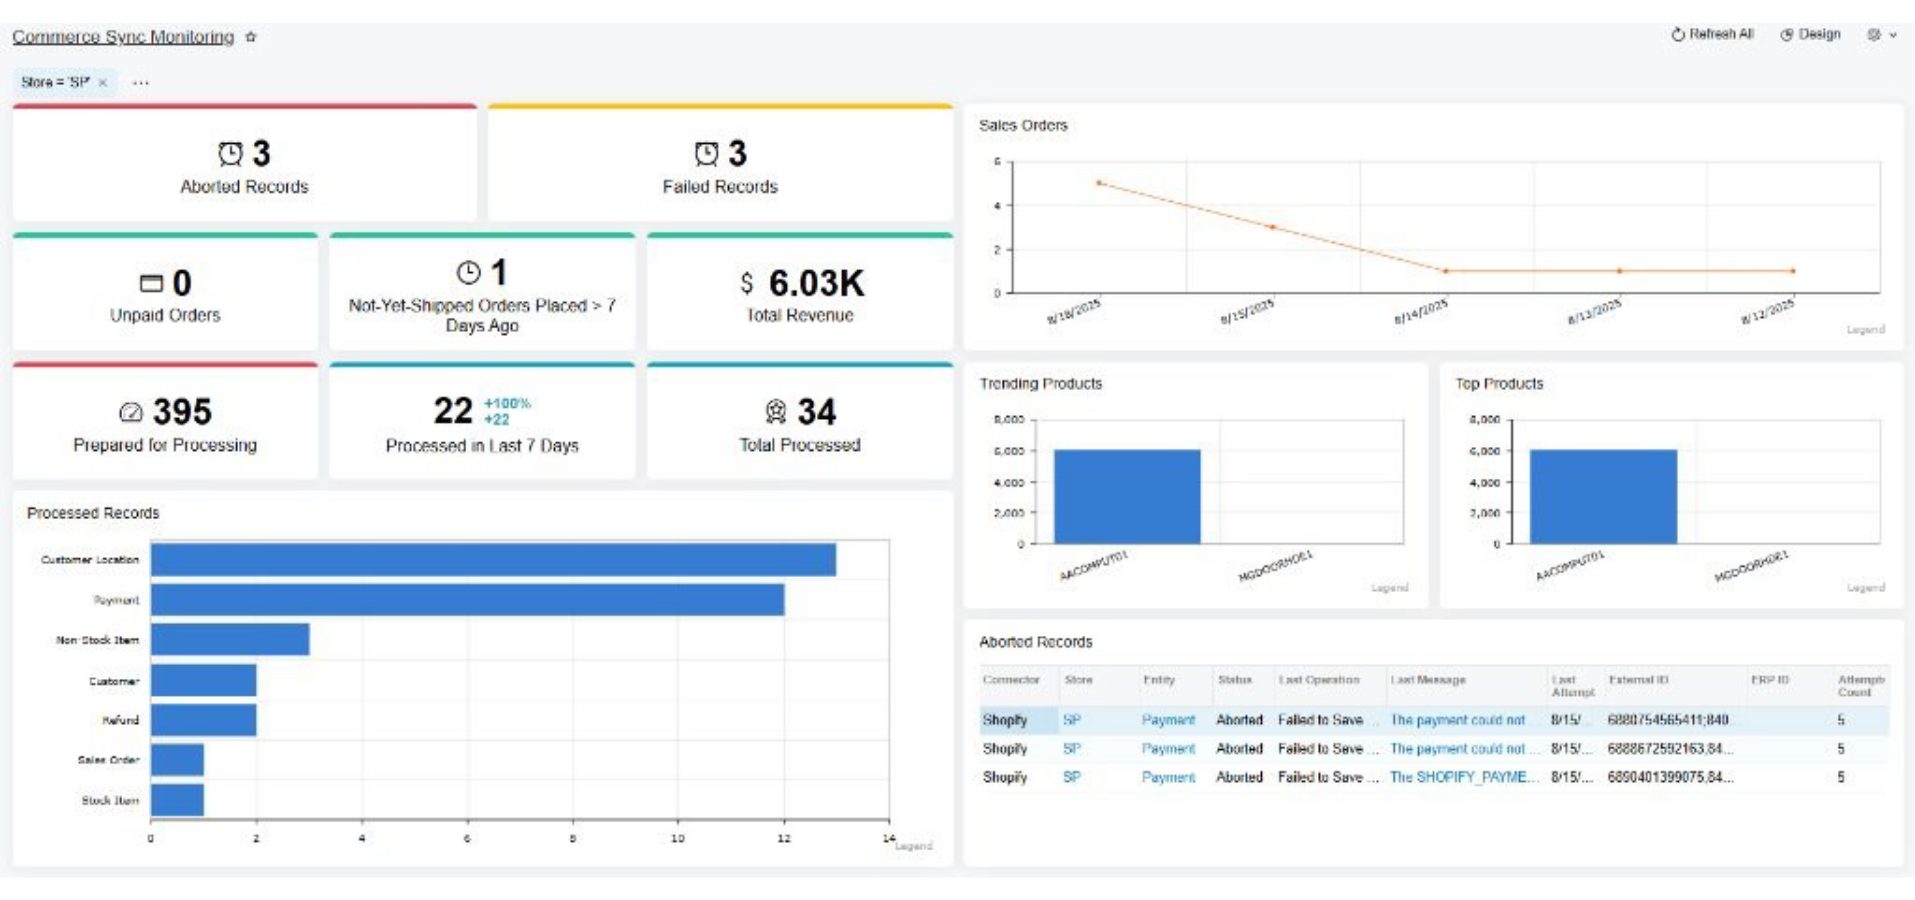Click the Aborted Records alarm clock icon
Viewport: 1915px width, 900px height.
(x=231, y=154)
